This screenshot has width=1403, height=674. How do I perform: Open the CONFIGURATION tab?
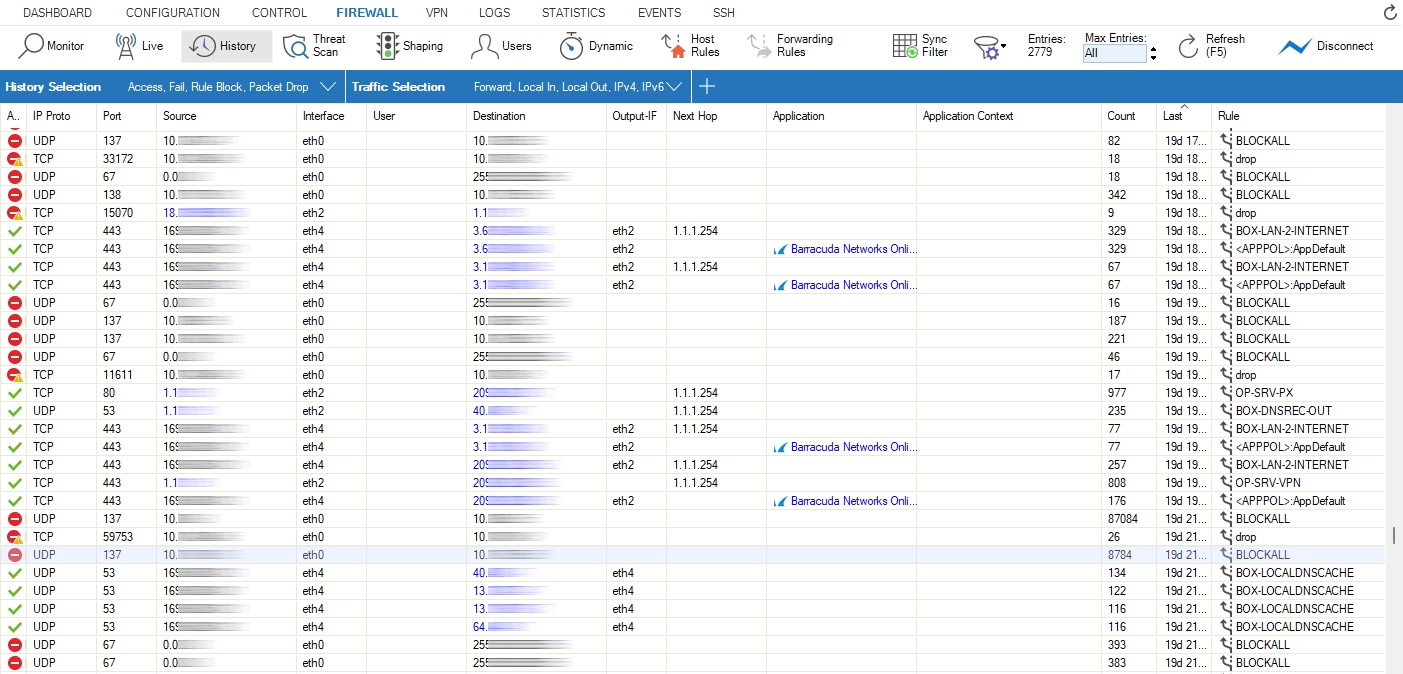click(173, 13)
